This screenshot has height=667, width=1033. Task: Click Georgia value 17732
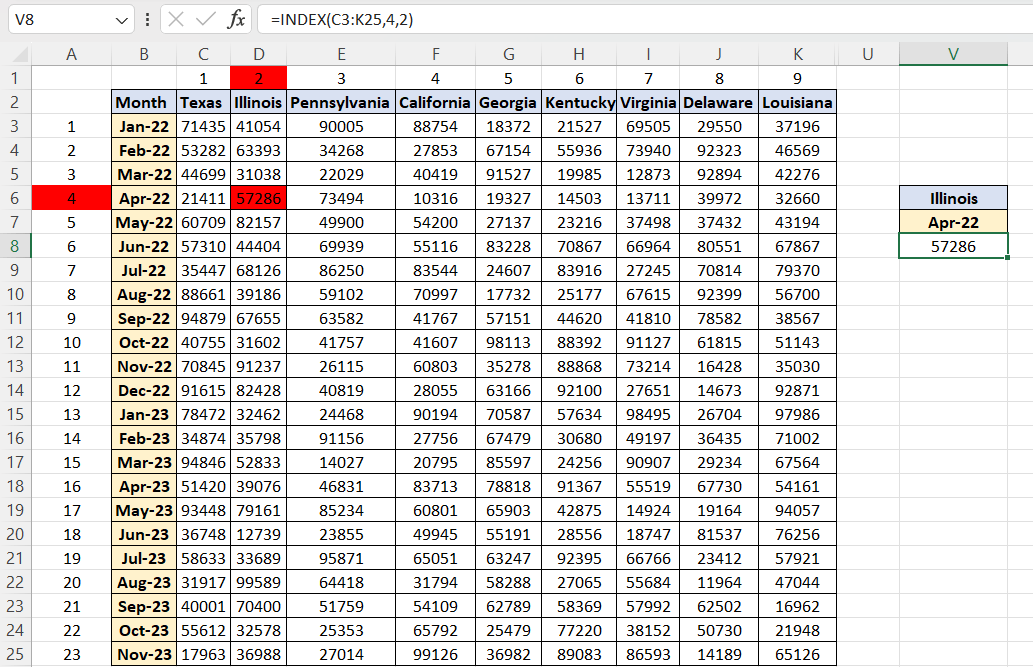(509, 295)
